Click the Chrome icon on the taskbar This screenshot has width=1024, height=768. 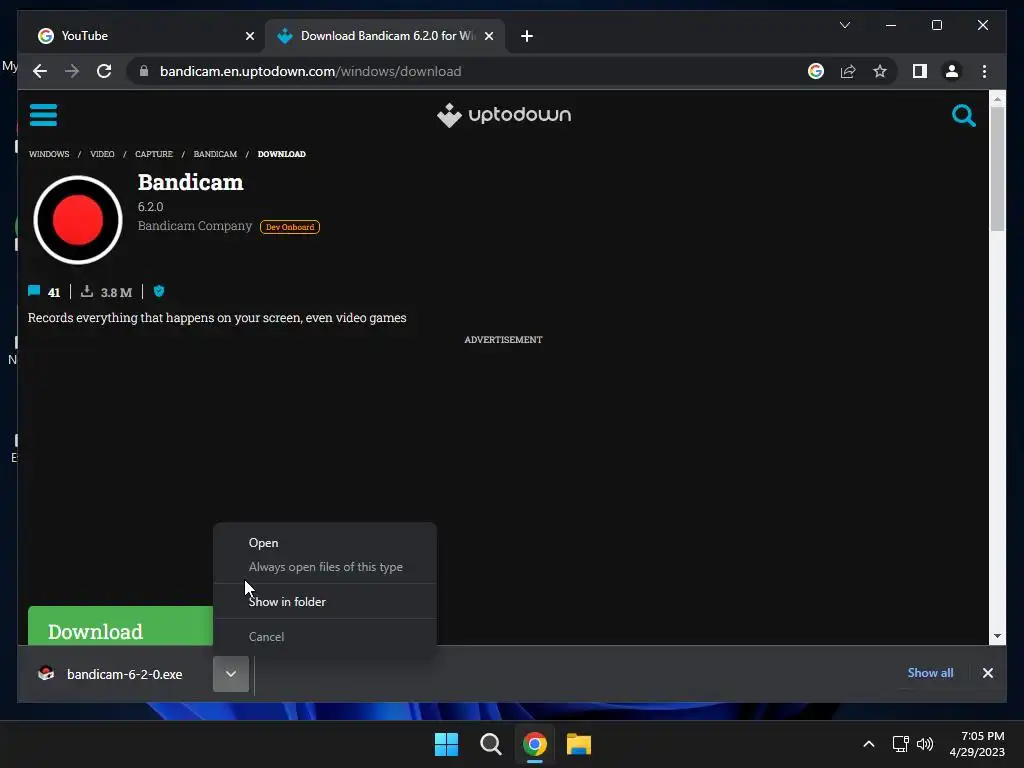(x=535, y=744)
